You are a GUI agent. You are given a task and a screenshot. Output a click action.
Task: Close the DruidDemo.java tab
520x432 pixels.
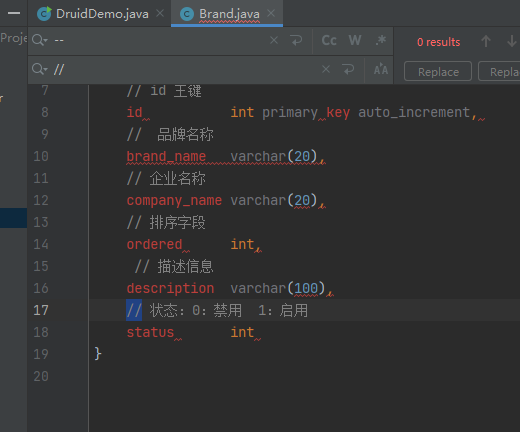pos(160,13)
